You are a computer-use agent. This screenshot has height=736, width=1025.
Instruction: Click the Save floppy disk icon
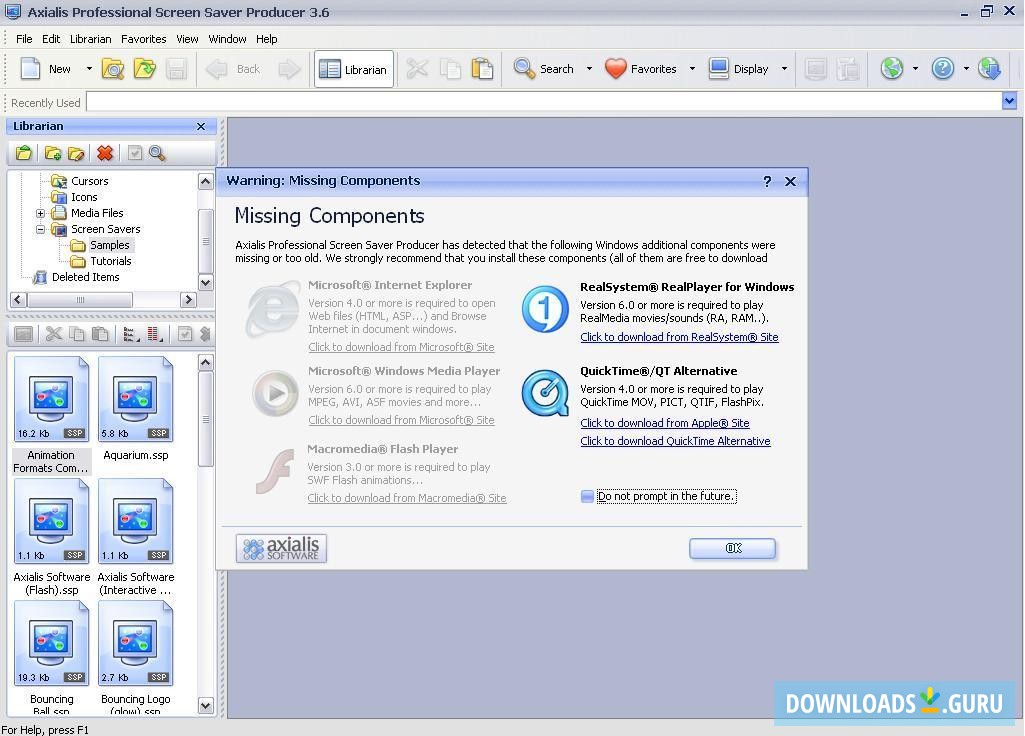[176, 69]
